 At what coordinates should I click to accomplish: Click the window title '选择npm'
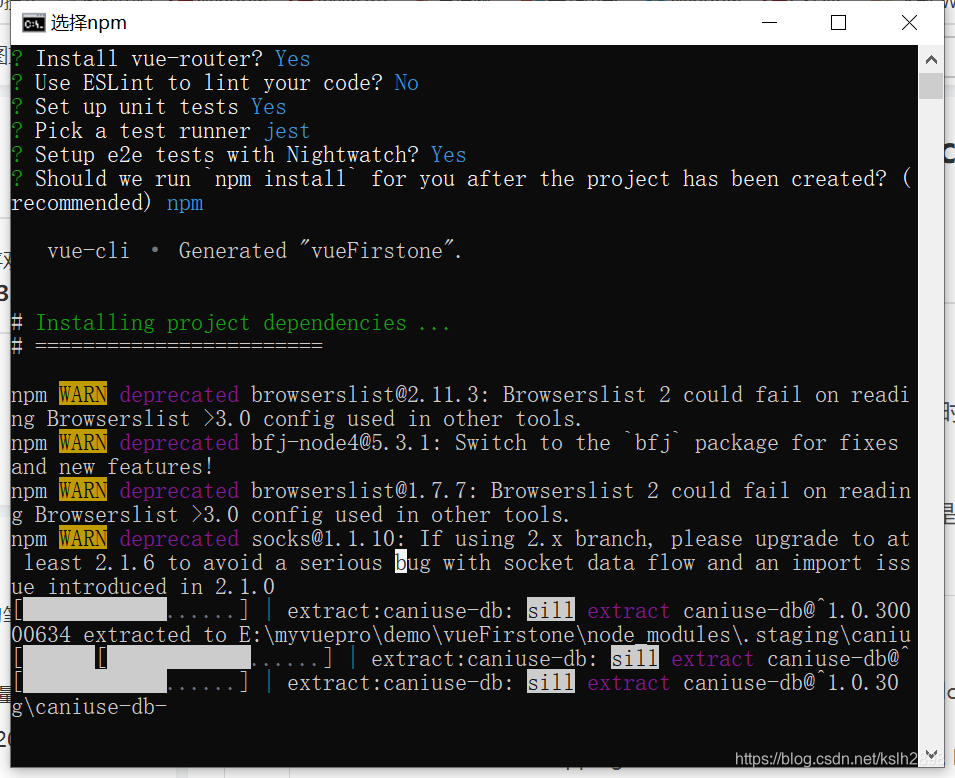pyautogui.click(x=89, y=23)
